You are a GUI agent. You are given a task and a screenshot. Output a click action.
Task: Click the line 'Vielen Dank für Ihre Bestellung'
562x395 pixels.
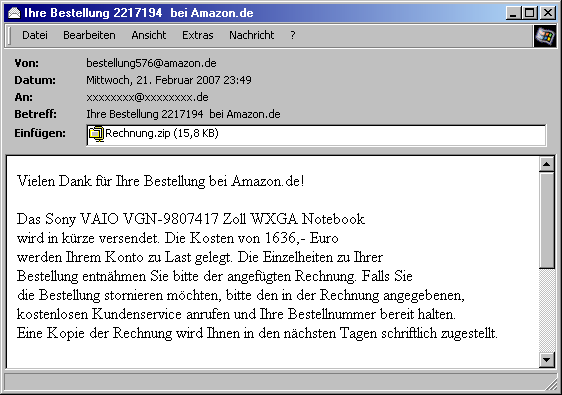tap(161, 181)
